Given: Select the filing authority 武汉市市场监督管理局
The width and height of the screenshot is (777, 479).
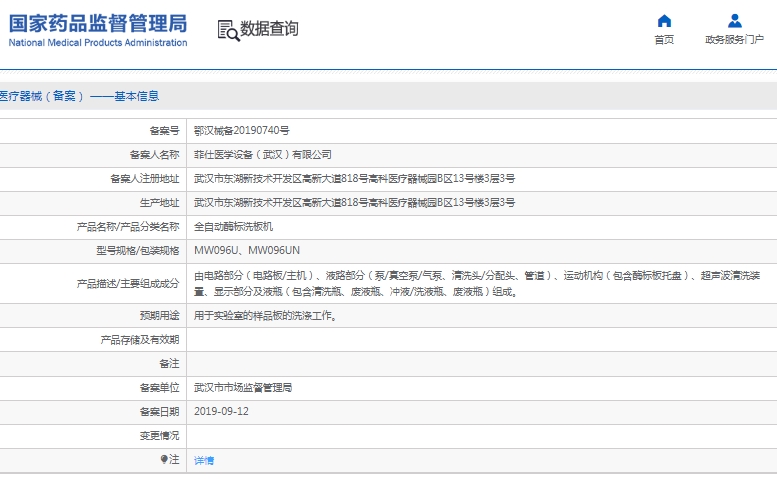Looking at the screenshot, I should (x=243, y=387).
